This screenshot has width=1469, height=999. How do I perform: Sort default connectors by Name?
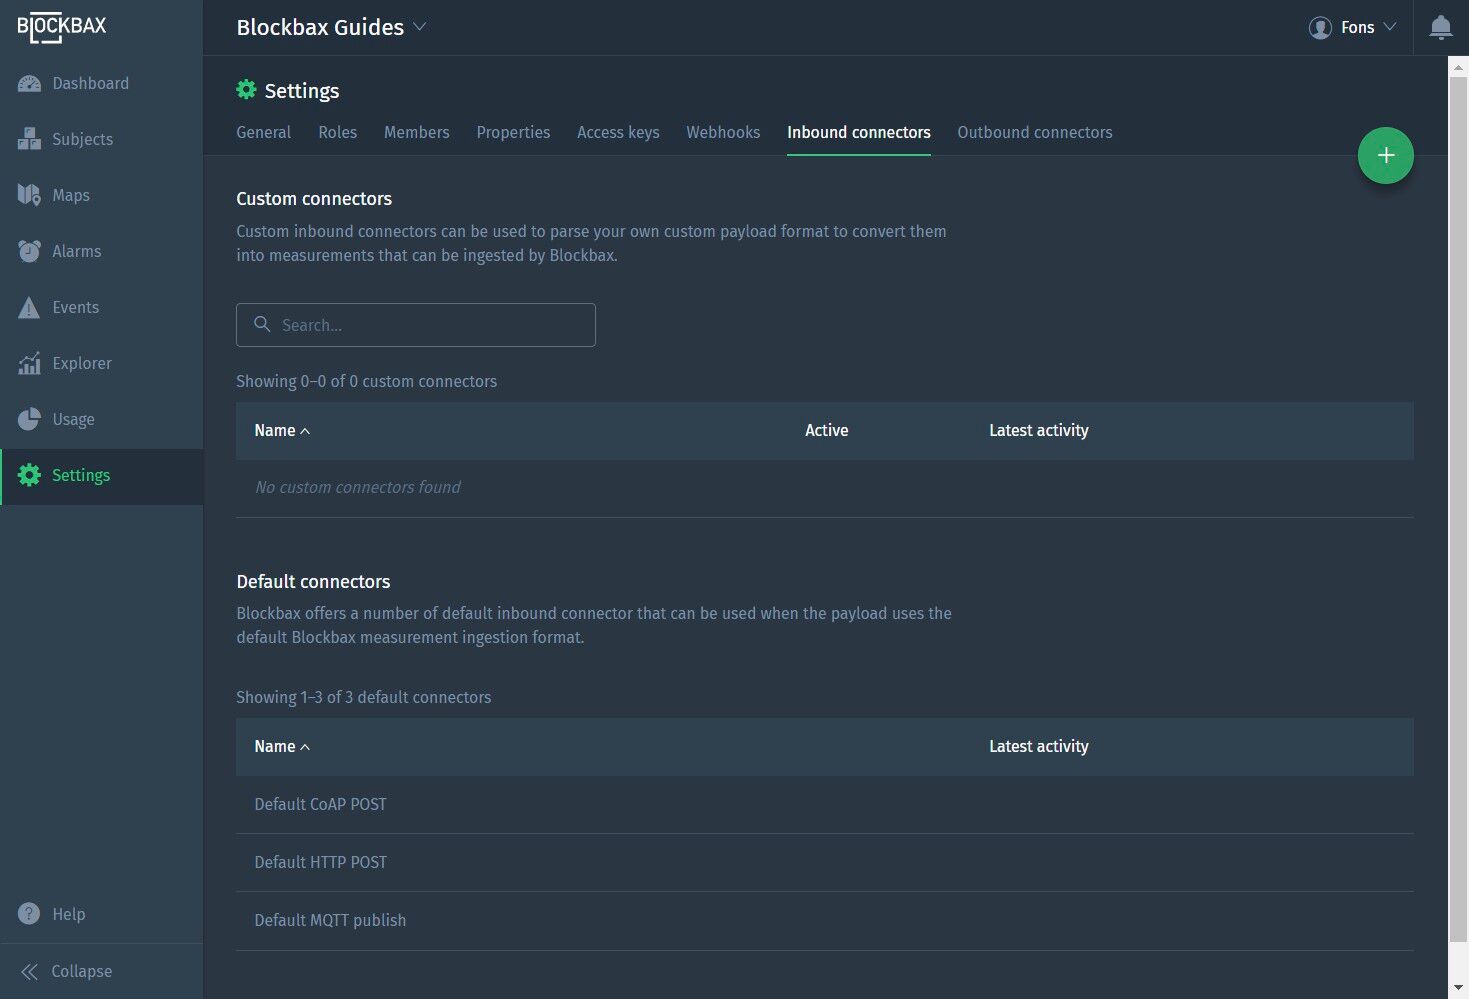[282, 747]
